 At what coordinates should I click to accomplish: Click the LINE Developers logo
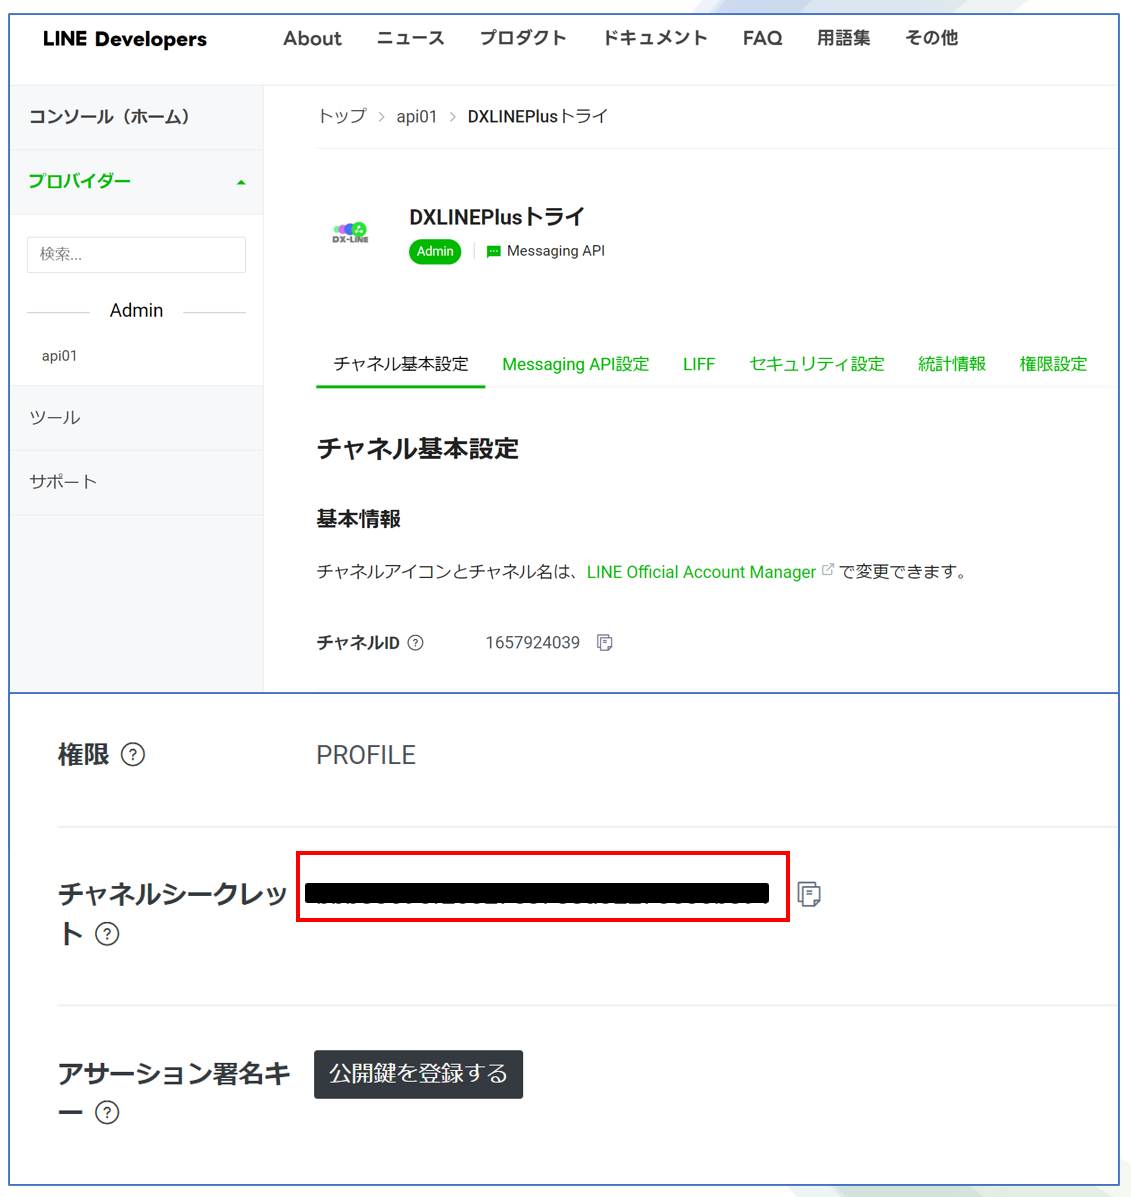pyautogui.click(x=125, y=39)
